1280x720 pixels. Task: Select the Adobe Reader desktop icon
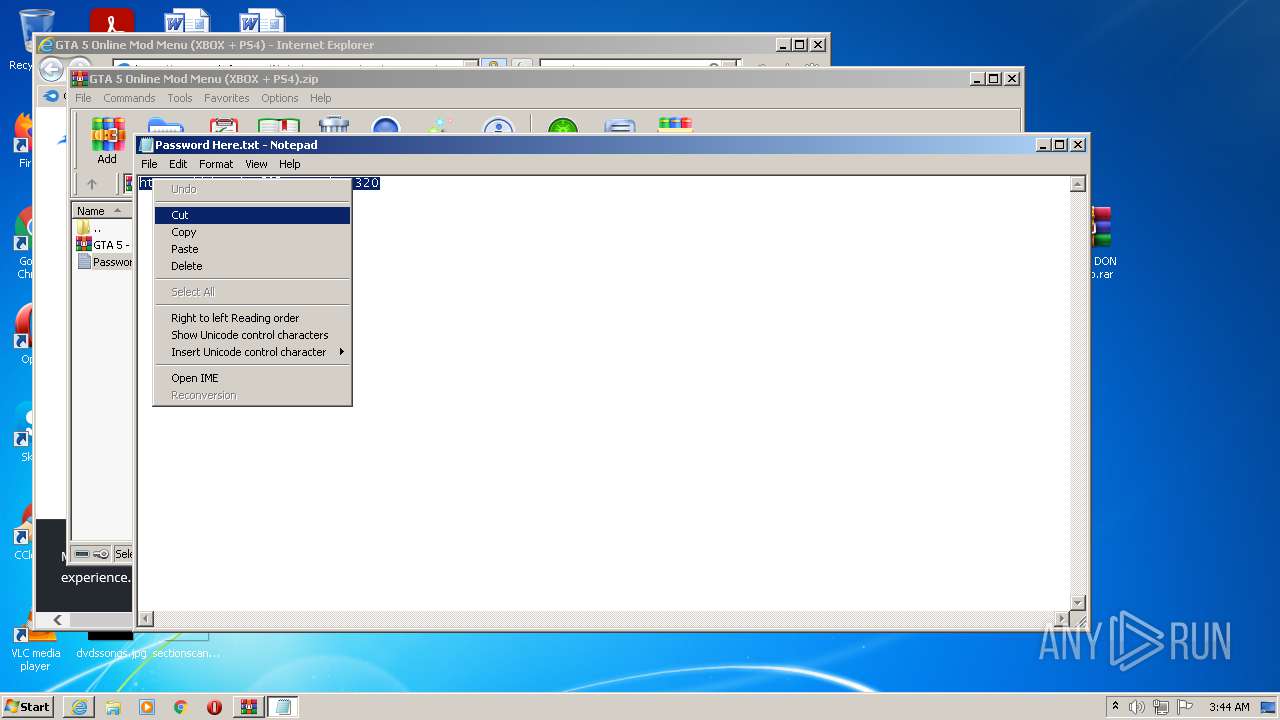click(x=112, y=22)
